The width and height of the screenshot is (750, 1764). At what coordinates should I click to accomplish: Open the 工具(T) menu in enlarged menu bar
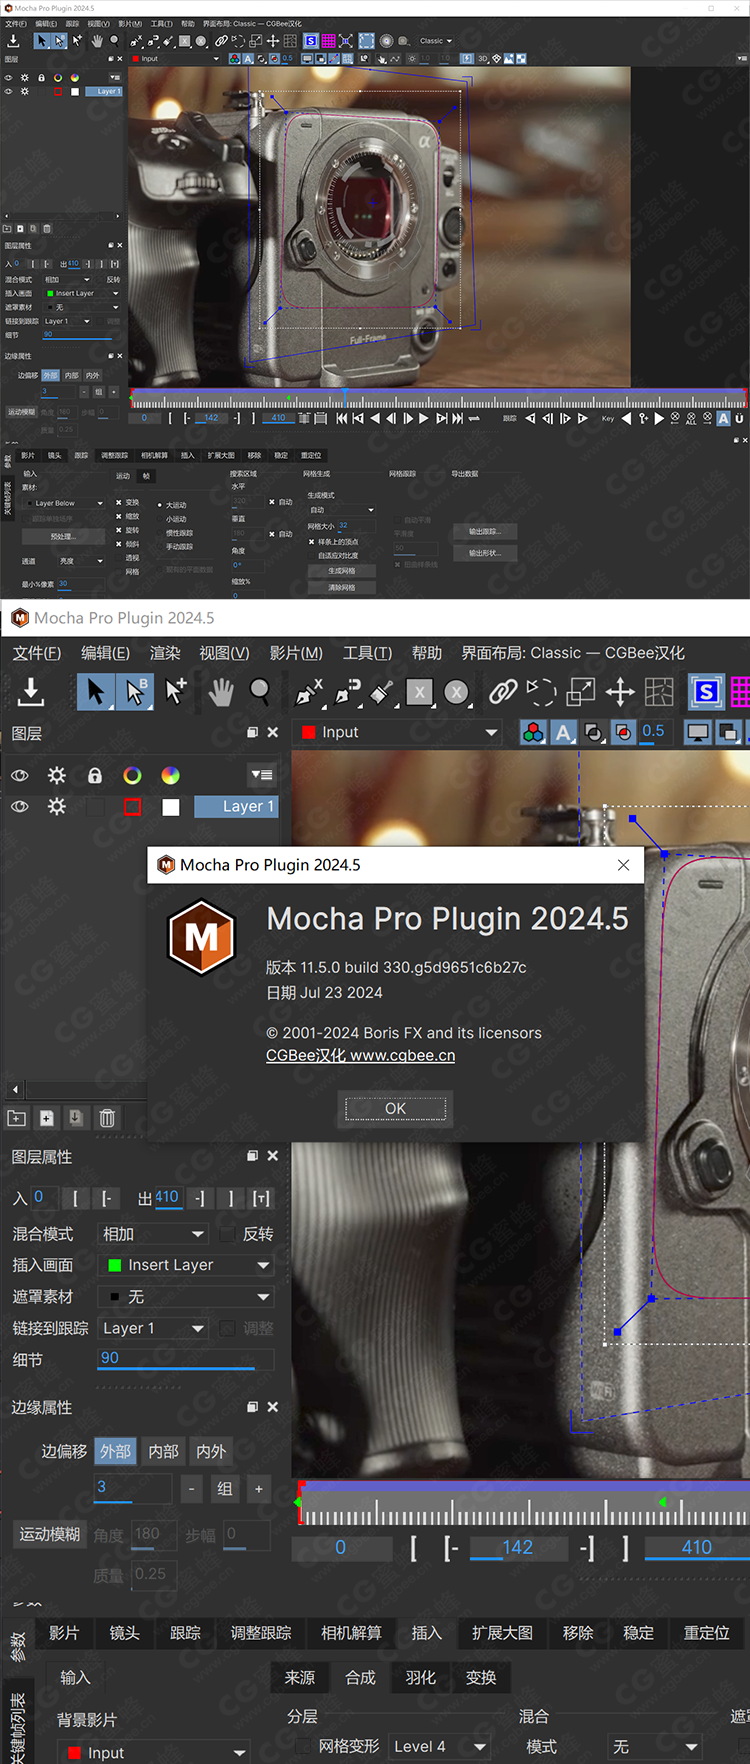367,653
